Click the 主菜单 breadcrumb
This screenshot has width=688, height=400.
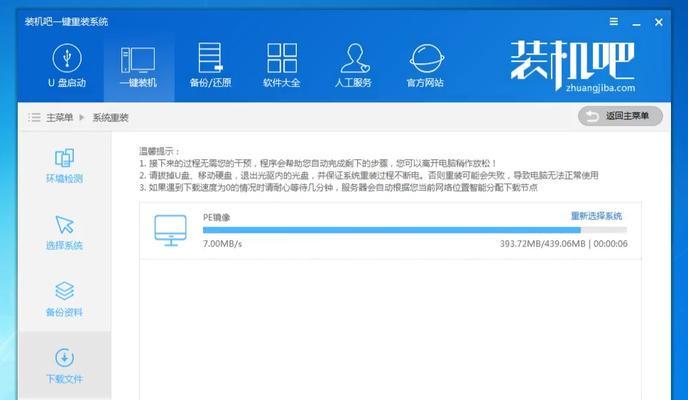tap(60, 117)
